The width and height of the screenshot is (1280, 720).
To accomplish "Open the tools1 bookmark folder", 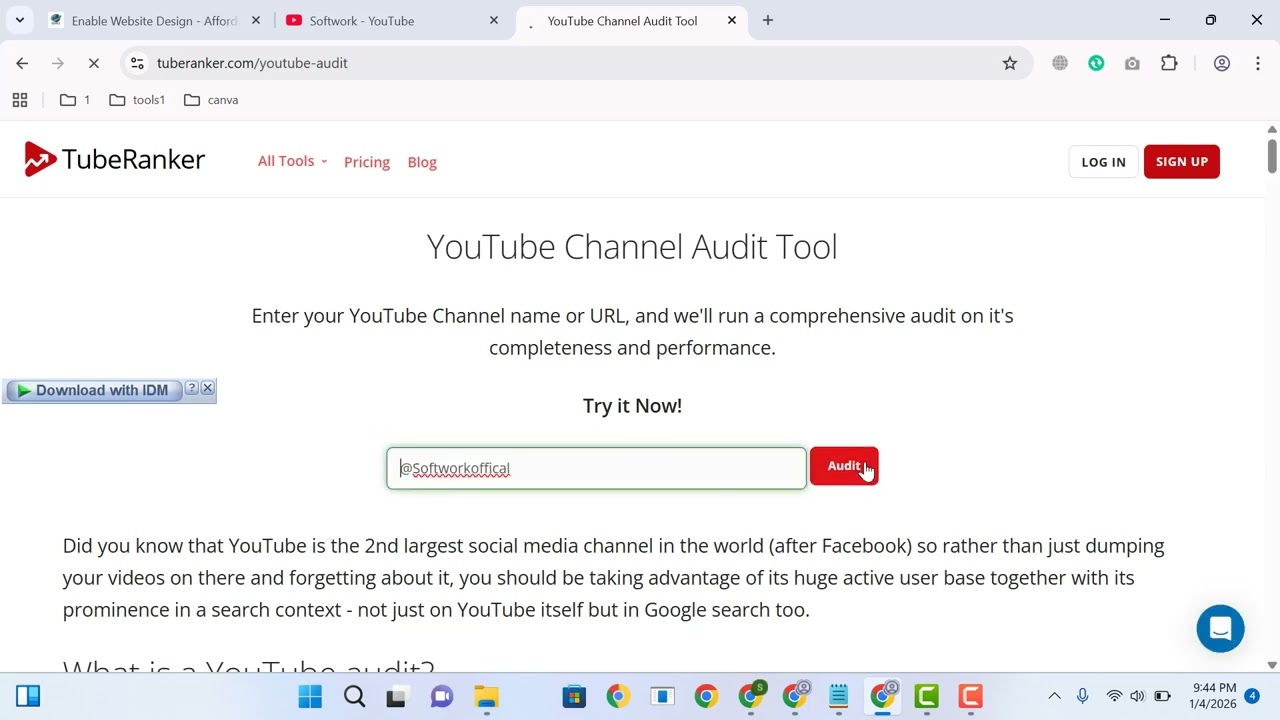I will [137, 100].
